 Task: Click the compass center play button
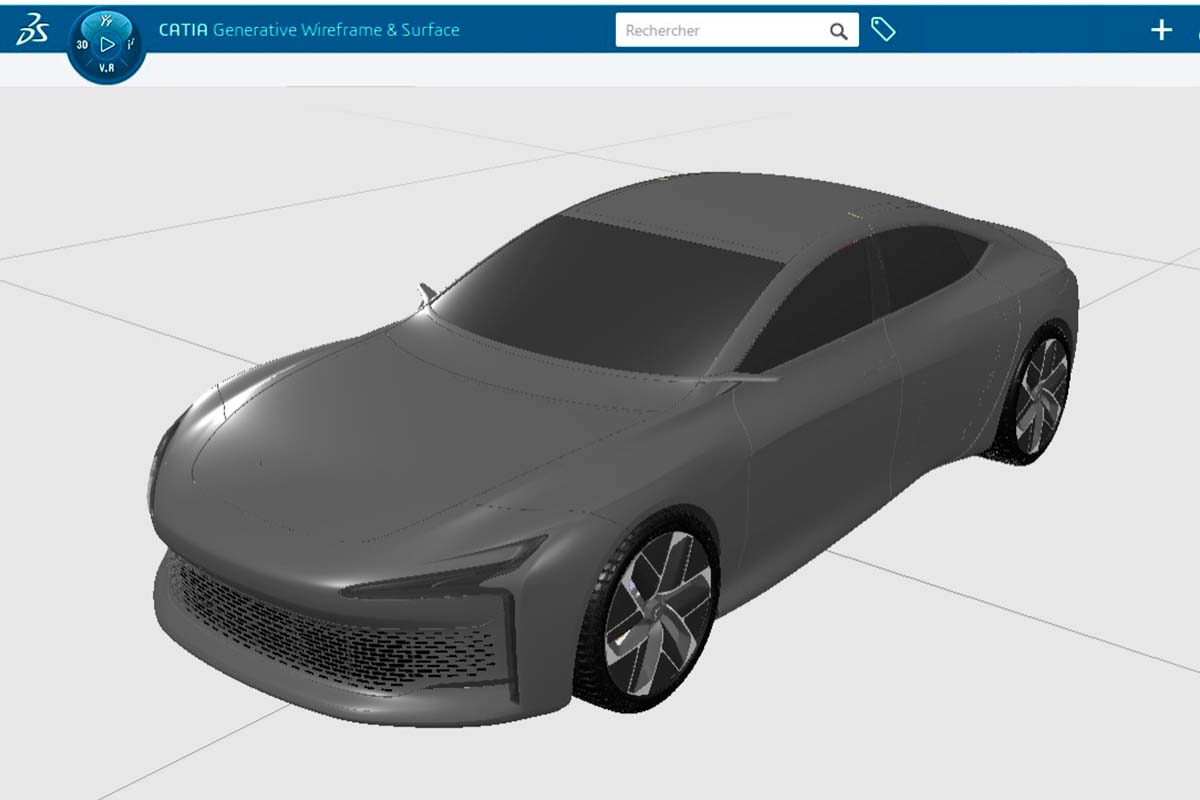[107, 45]
